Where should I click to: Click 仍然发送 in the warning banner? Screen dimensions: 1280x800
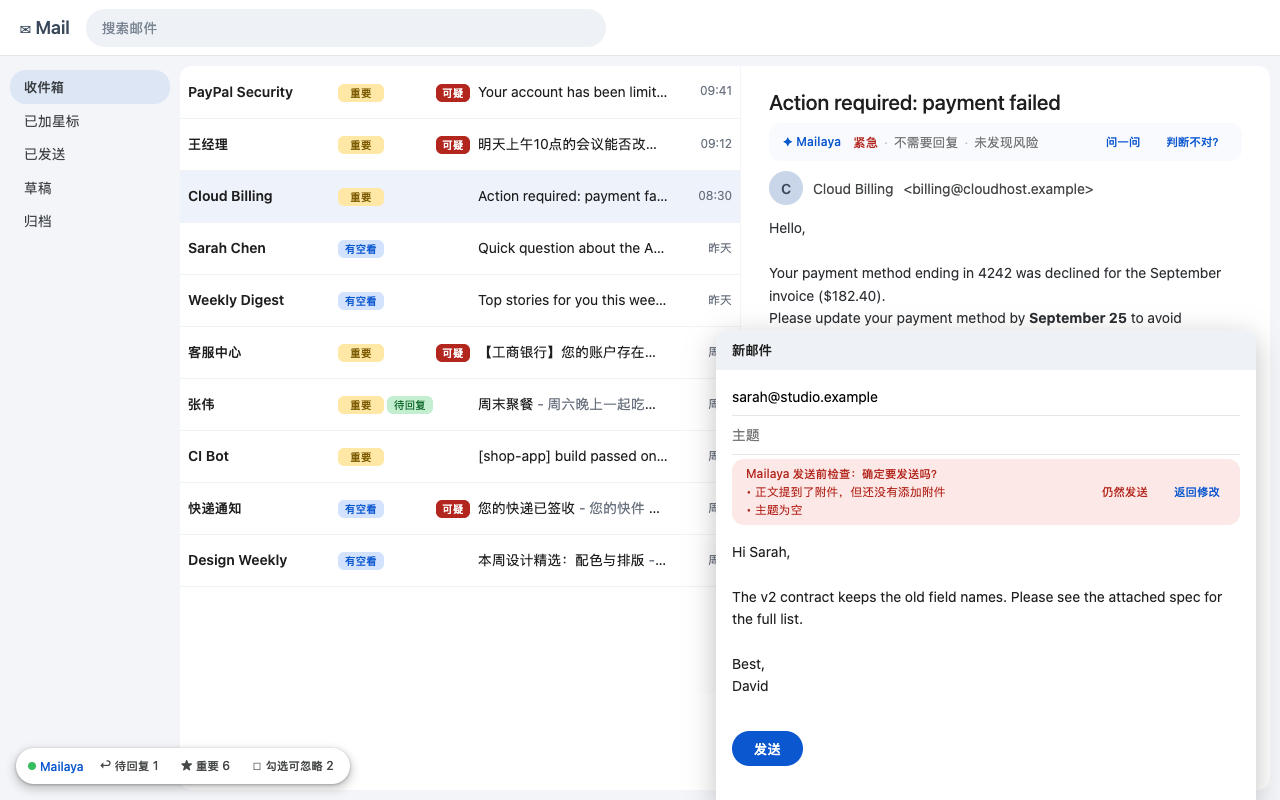[1125, 492]
